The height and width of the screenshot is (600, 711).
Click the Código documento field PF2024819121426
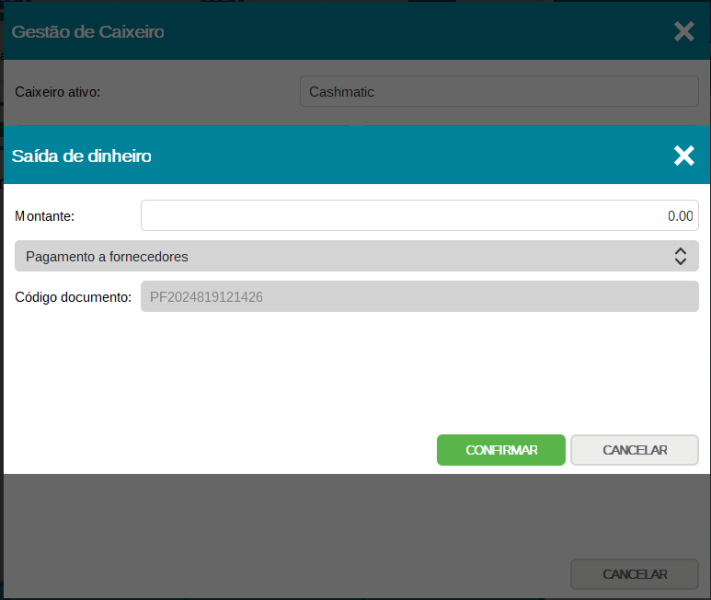(x=419, y=297)
